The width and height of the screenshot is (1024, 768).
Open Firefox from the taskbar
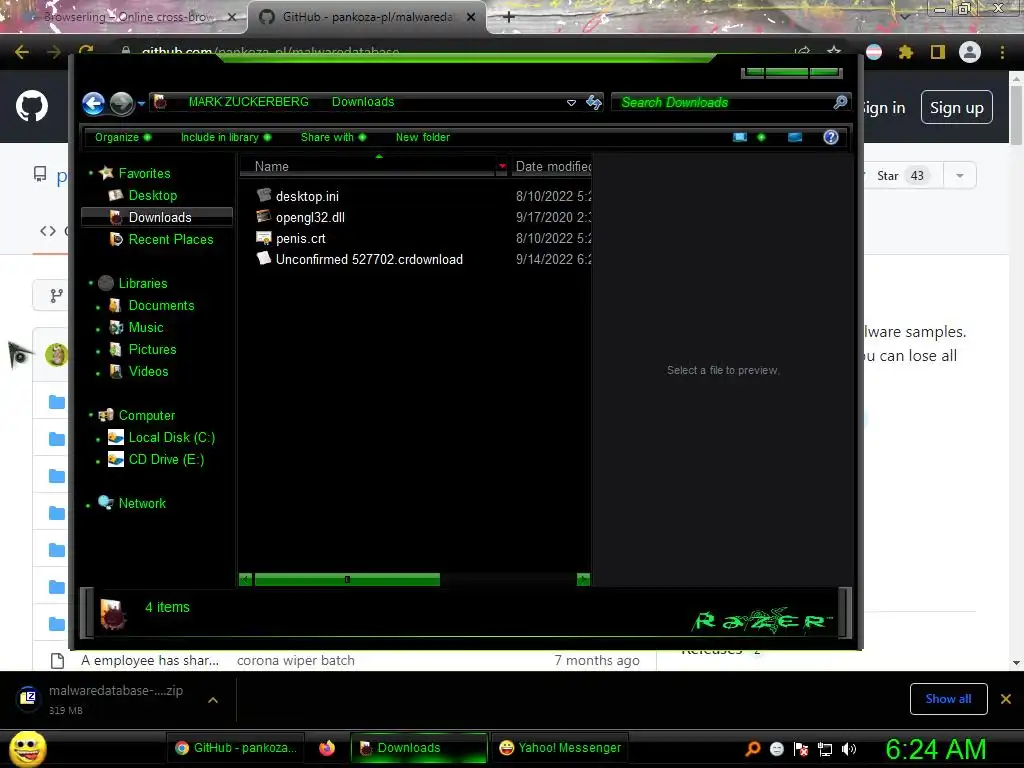click(x=327, y=748)
